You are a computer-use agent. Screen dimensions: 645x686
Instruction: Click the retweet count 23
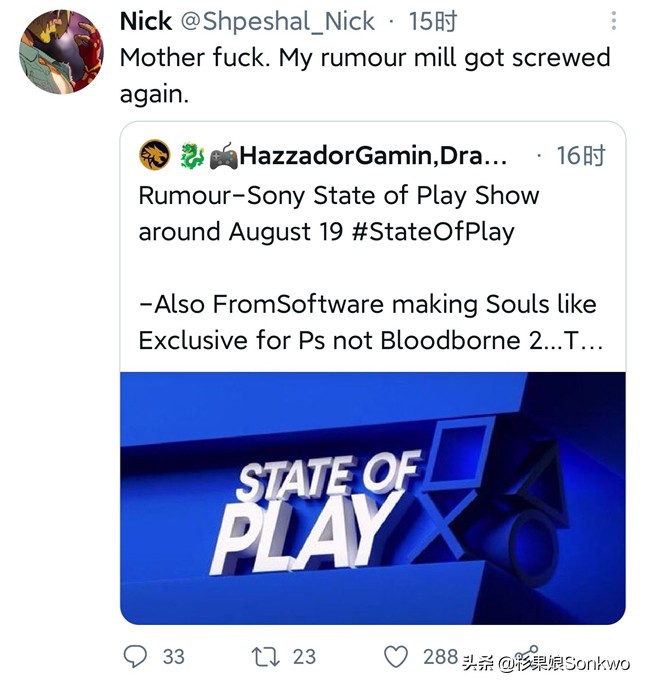(304, 656)
